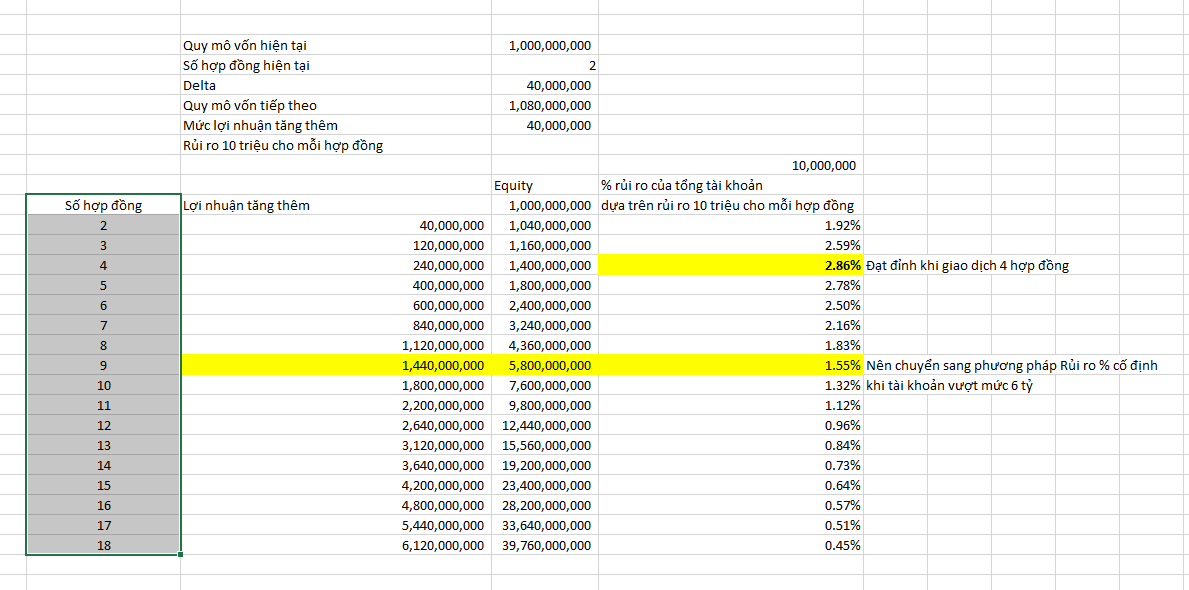Select the 'Rủi ro 10 triệu cho mỗi hợp đồng' cell
The width and height of the screenshot is (1189, 590).
coord(283,145)
